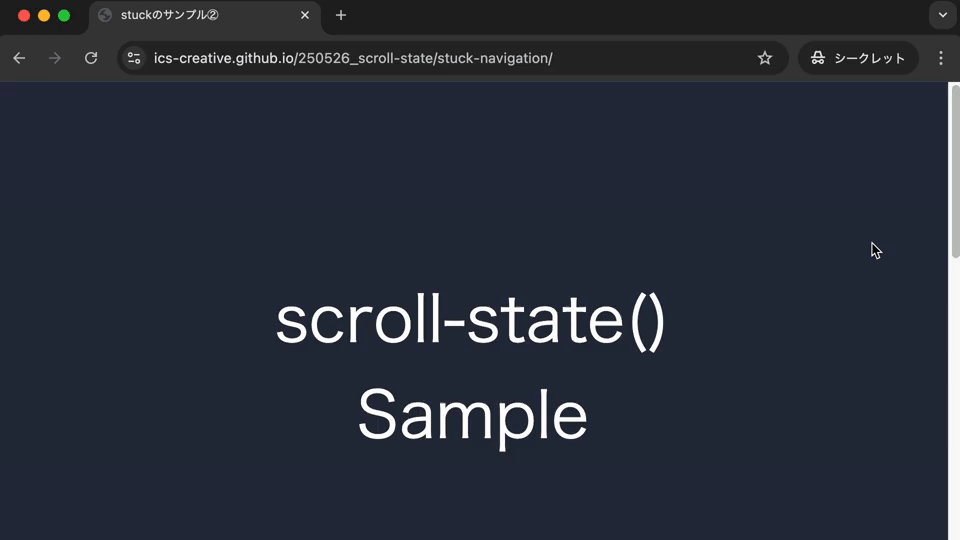Open the three-dot Chrome menu
Image resolution: width=960 pixels, height=540 pixels.
pyautogui.click(x=941, y=58)
